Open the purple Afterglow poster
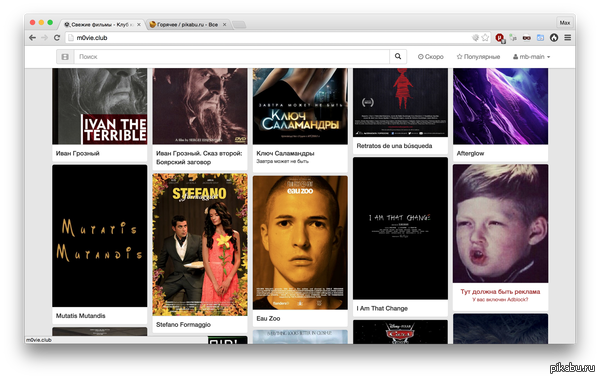The width and height of the screenshot is (600, 379). click(x=501, y=106)
